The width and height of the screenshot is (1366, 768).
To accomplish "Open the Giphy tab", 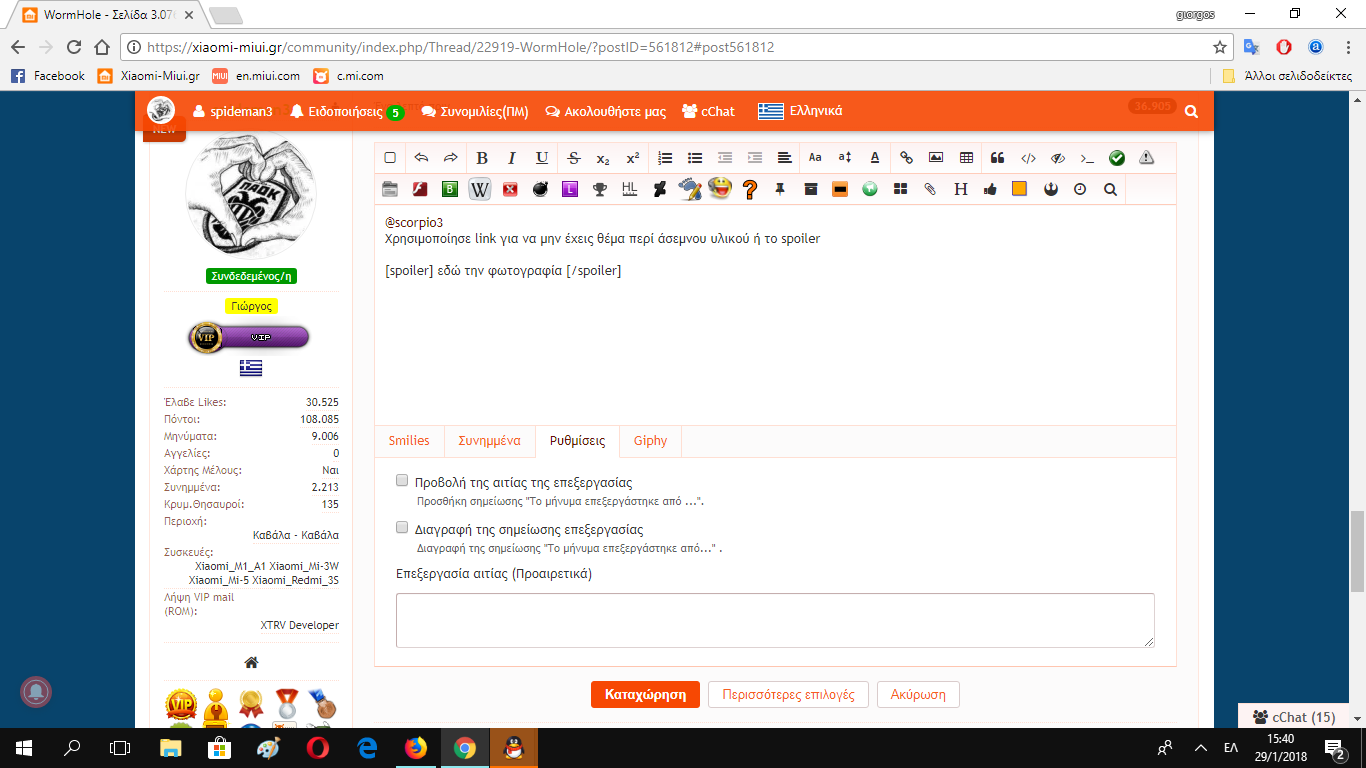I will click(650, 441).
